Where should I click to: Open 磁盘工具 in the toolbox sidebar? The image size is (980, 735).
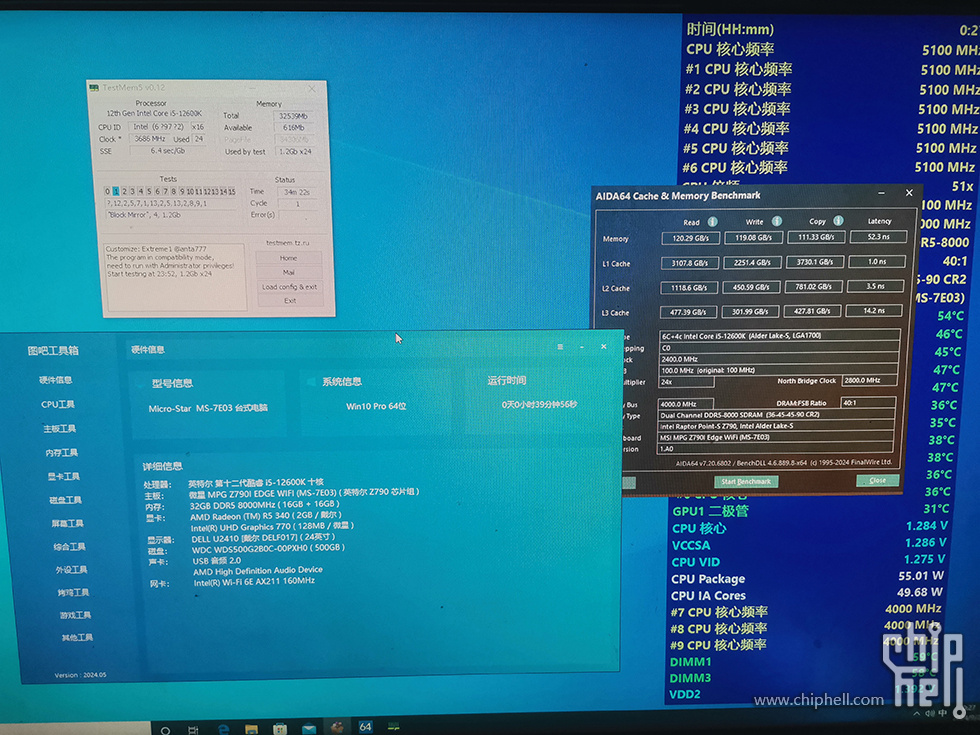[x=66, y=500]
